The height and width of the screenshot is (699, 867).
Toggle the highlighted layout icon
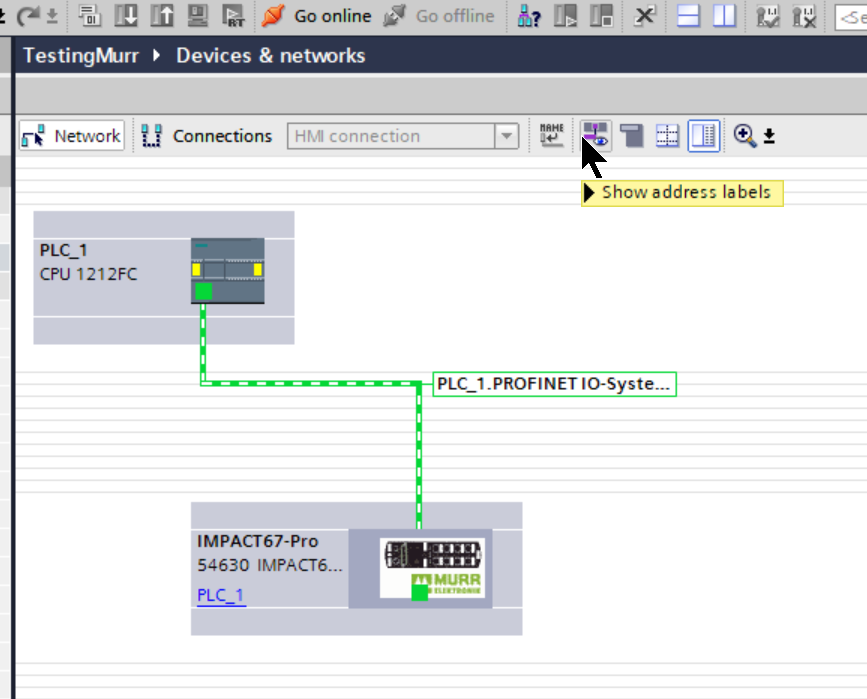click(x=704, y=135)
